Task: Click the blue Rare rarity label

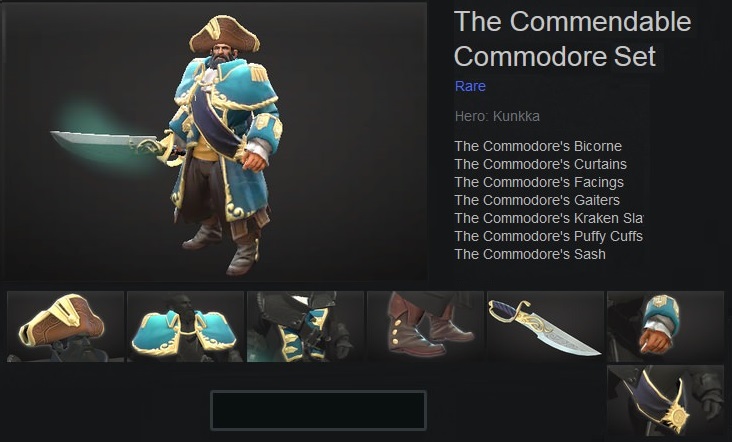Action: click(x=470, y=86)
